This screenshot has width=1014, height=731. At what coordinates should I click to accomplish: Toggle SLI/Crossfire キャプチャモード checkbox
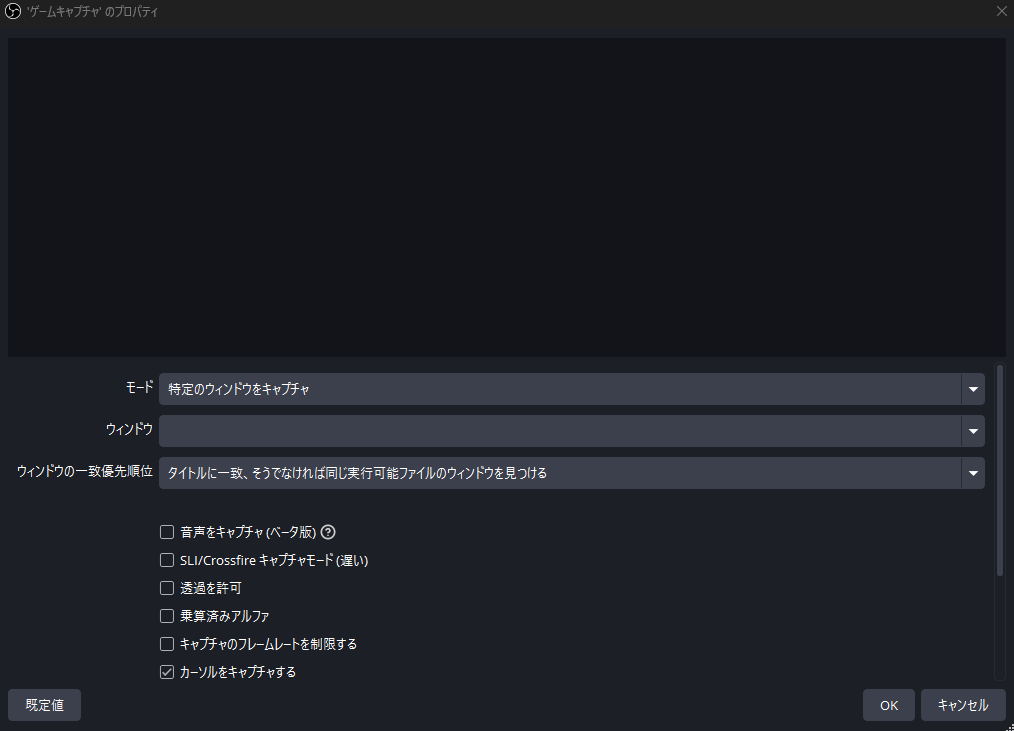[x=167, y=560]
